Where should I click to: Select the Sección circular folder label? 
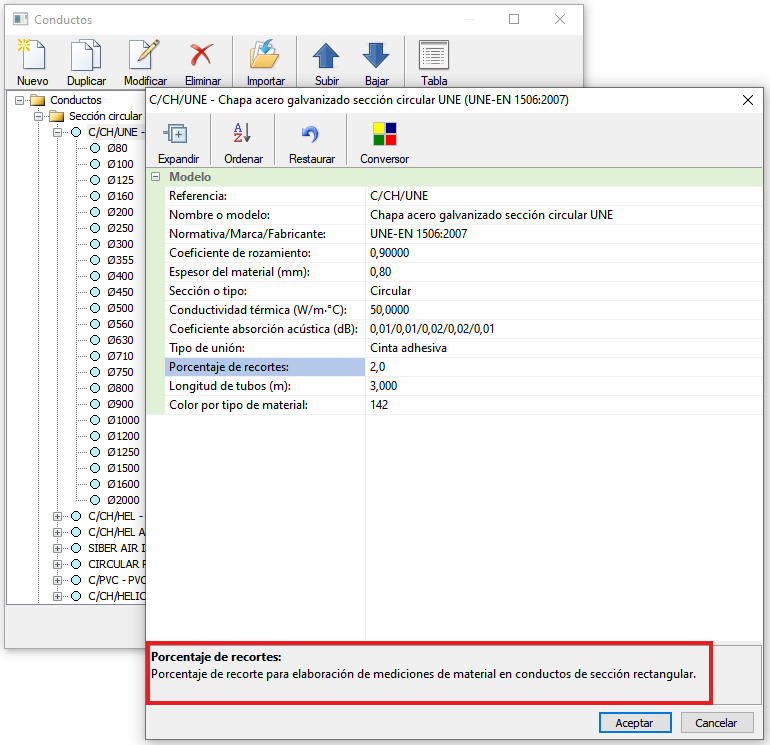(105, 116)
